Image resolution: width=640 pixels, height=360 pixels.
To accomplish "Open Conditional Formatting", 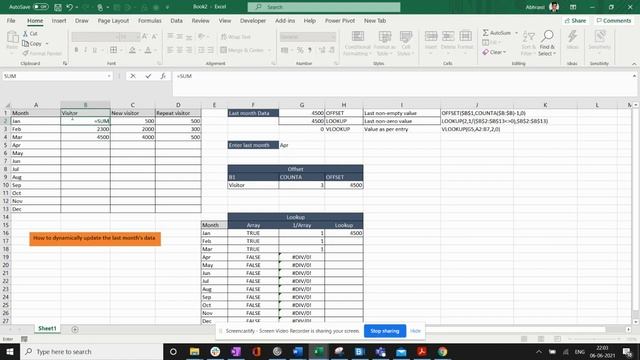I will coord(358,43).
